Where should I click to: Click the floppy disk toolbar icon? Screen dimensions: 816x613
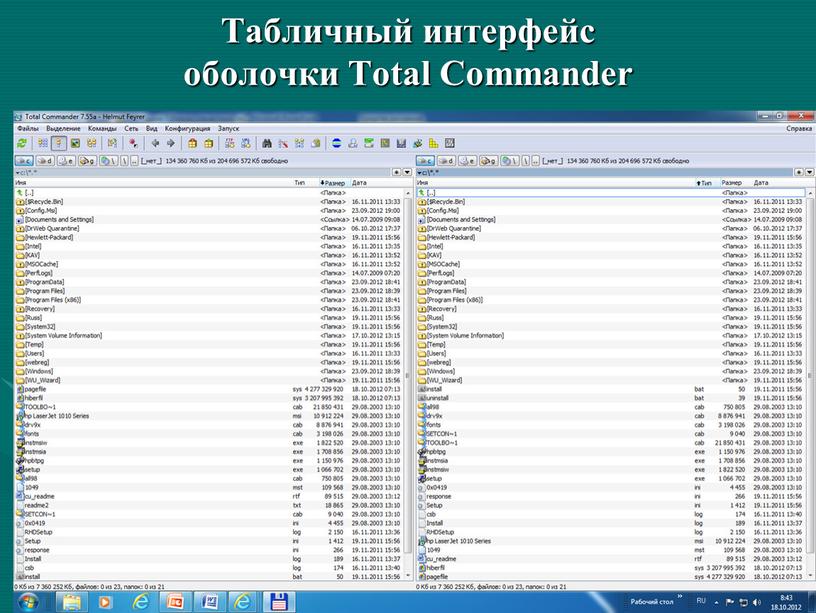[x=401, y=143]
